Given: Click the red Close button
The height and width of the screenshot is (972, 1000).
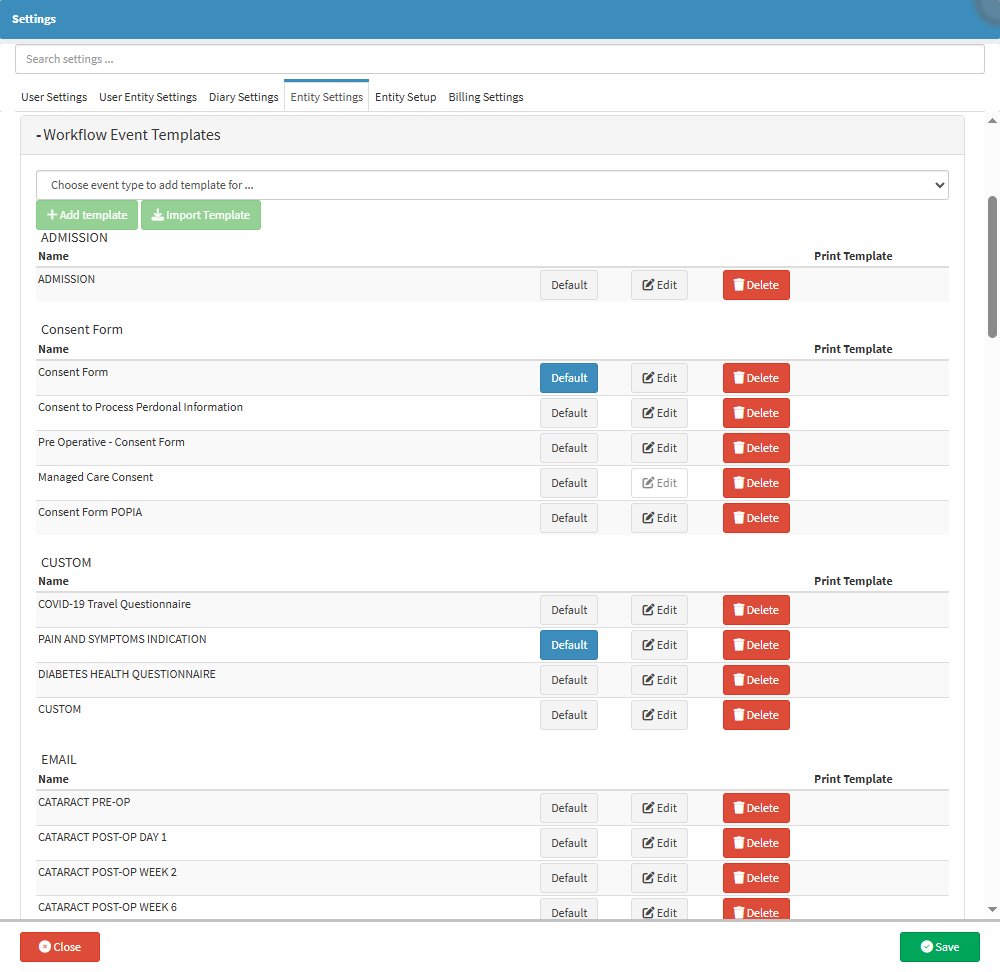Looking at the screenshot, I should [60, 947].
